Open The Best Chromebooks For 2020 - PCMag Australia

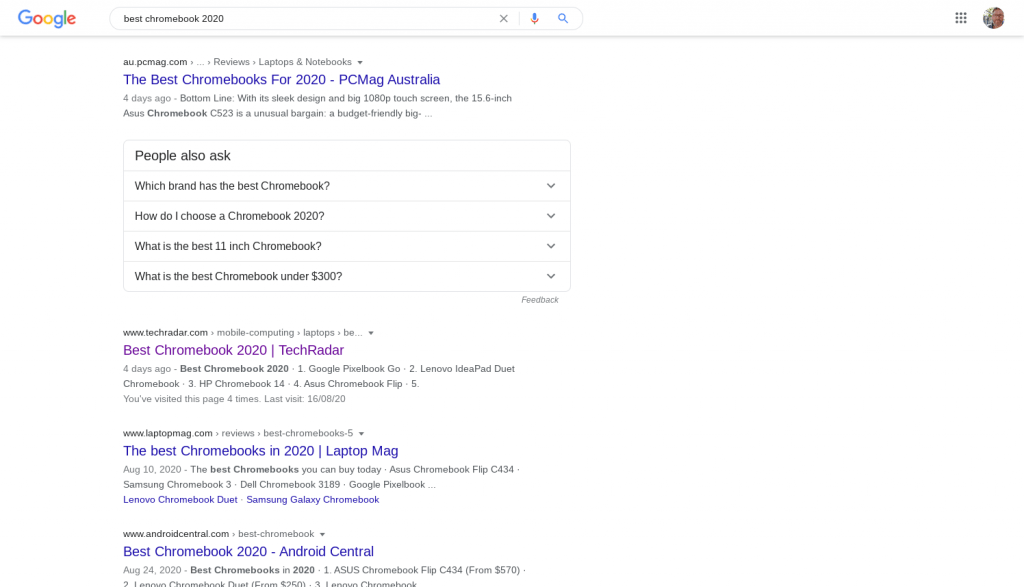[x=281, y=80]
